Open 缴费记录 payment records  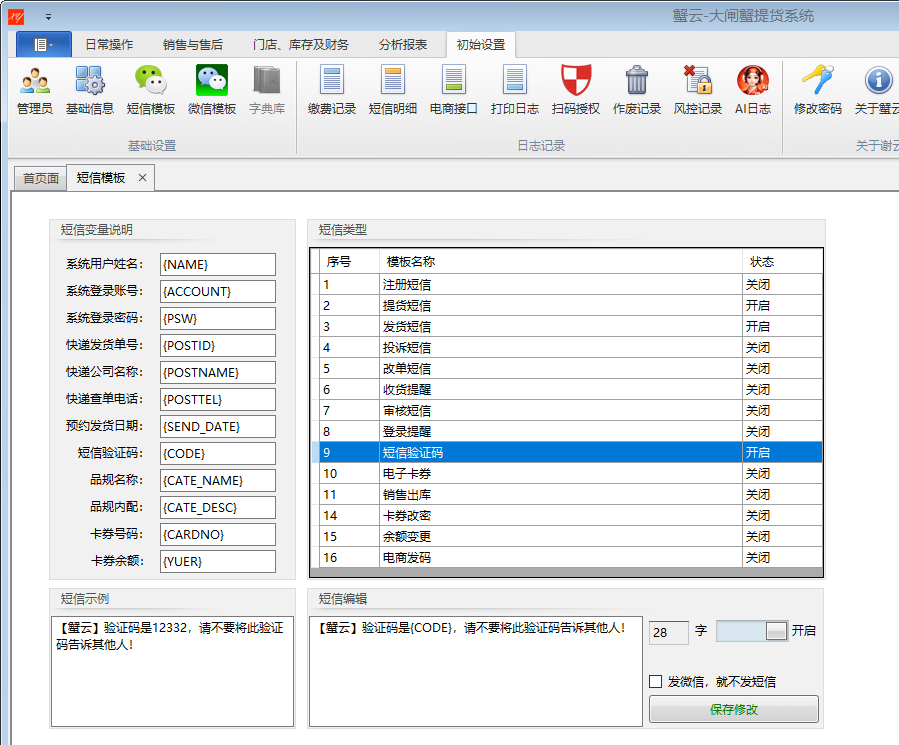332,90
